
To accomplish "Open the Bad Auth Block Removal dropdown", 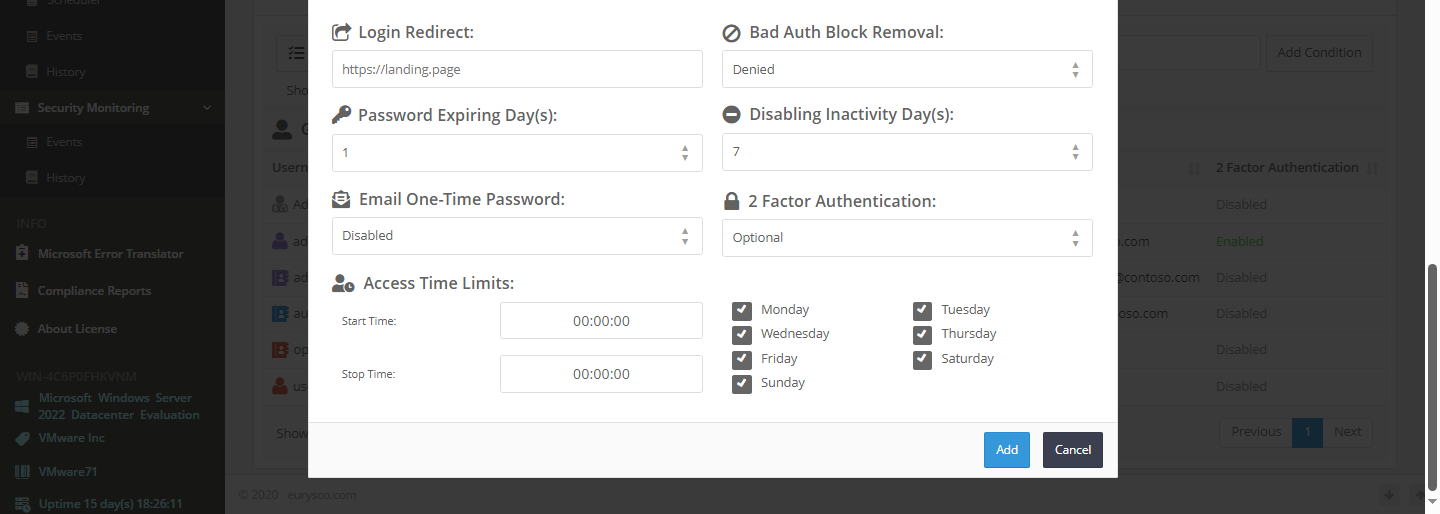I will [x=907, y=70].
